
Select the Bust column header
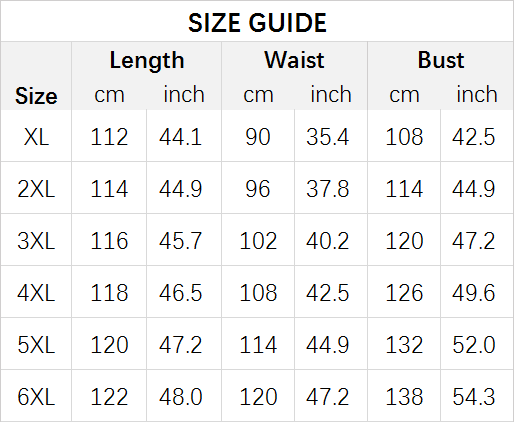point(441,60)
